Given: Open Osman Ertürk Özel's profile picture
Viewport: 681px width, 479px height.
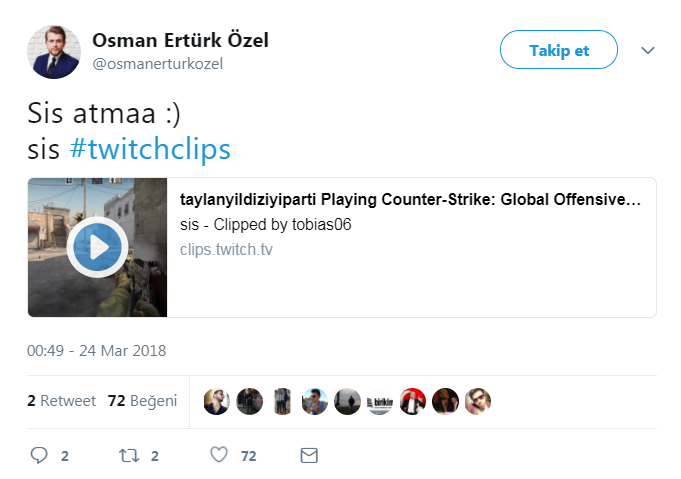Looking at the screenshot, I should [x=53, y=51].
